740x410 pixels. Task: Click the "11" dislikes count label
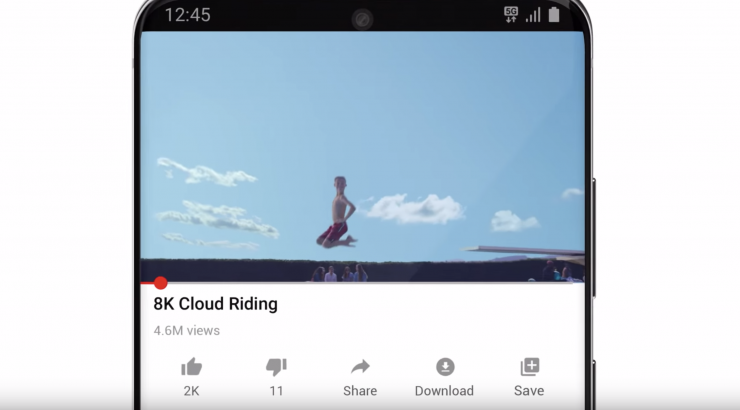tap(276, 391)
